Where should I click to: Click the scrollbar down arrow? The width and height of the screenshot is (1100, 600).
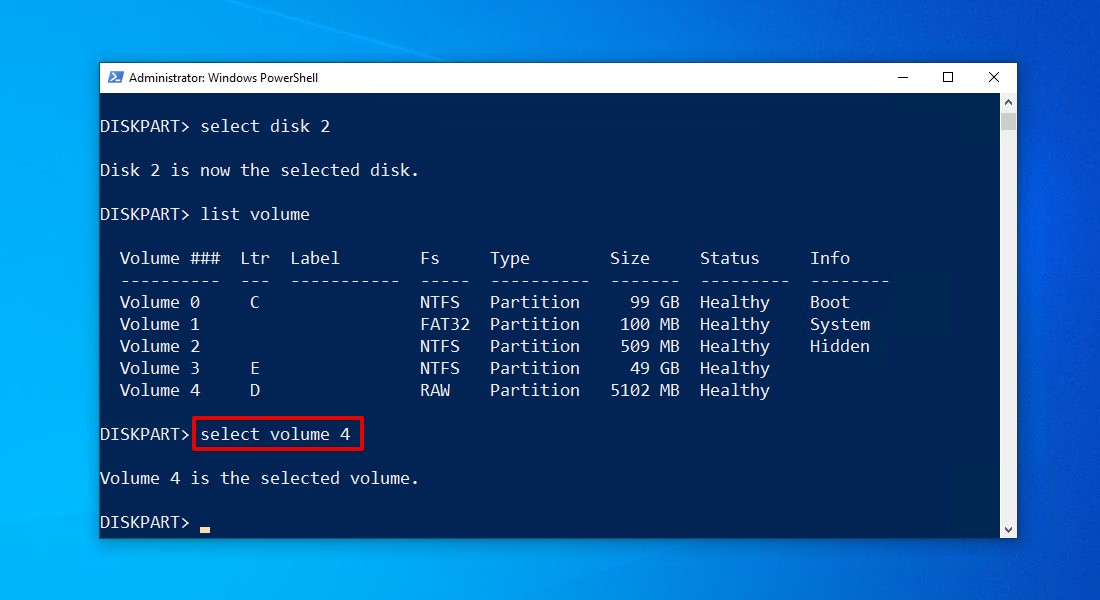point(1008,530)
